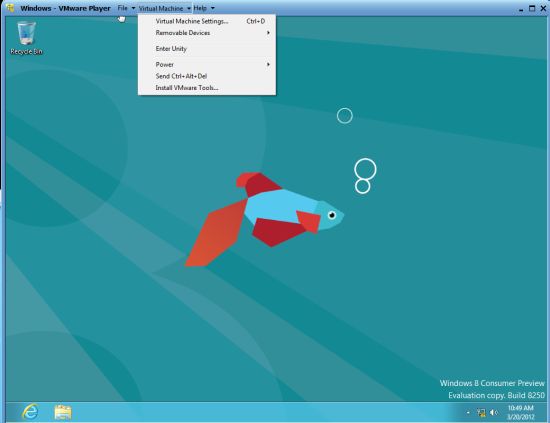Screen dimensions: 550x423
Task: Click dropdown arrow beside Virtual Machine
Action: pyautogui.click(x=189, y=8)
